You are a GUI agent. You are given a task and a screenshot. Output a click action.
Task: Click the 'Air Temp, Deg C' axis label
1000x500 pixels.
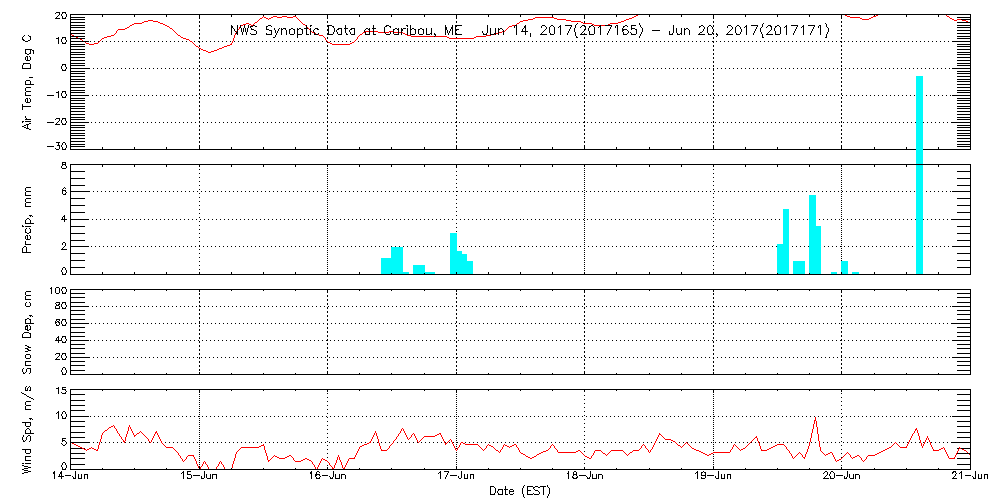[x=27, y=83]
